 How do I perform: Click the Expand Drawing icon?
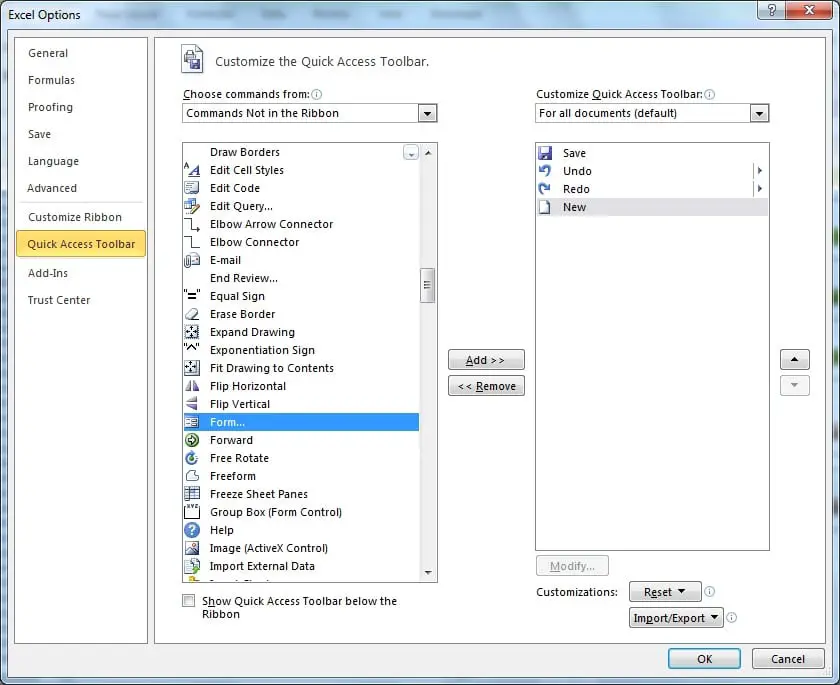point(192,332)
